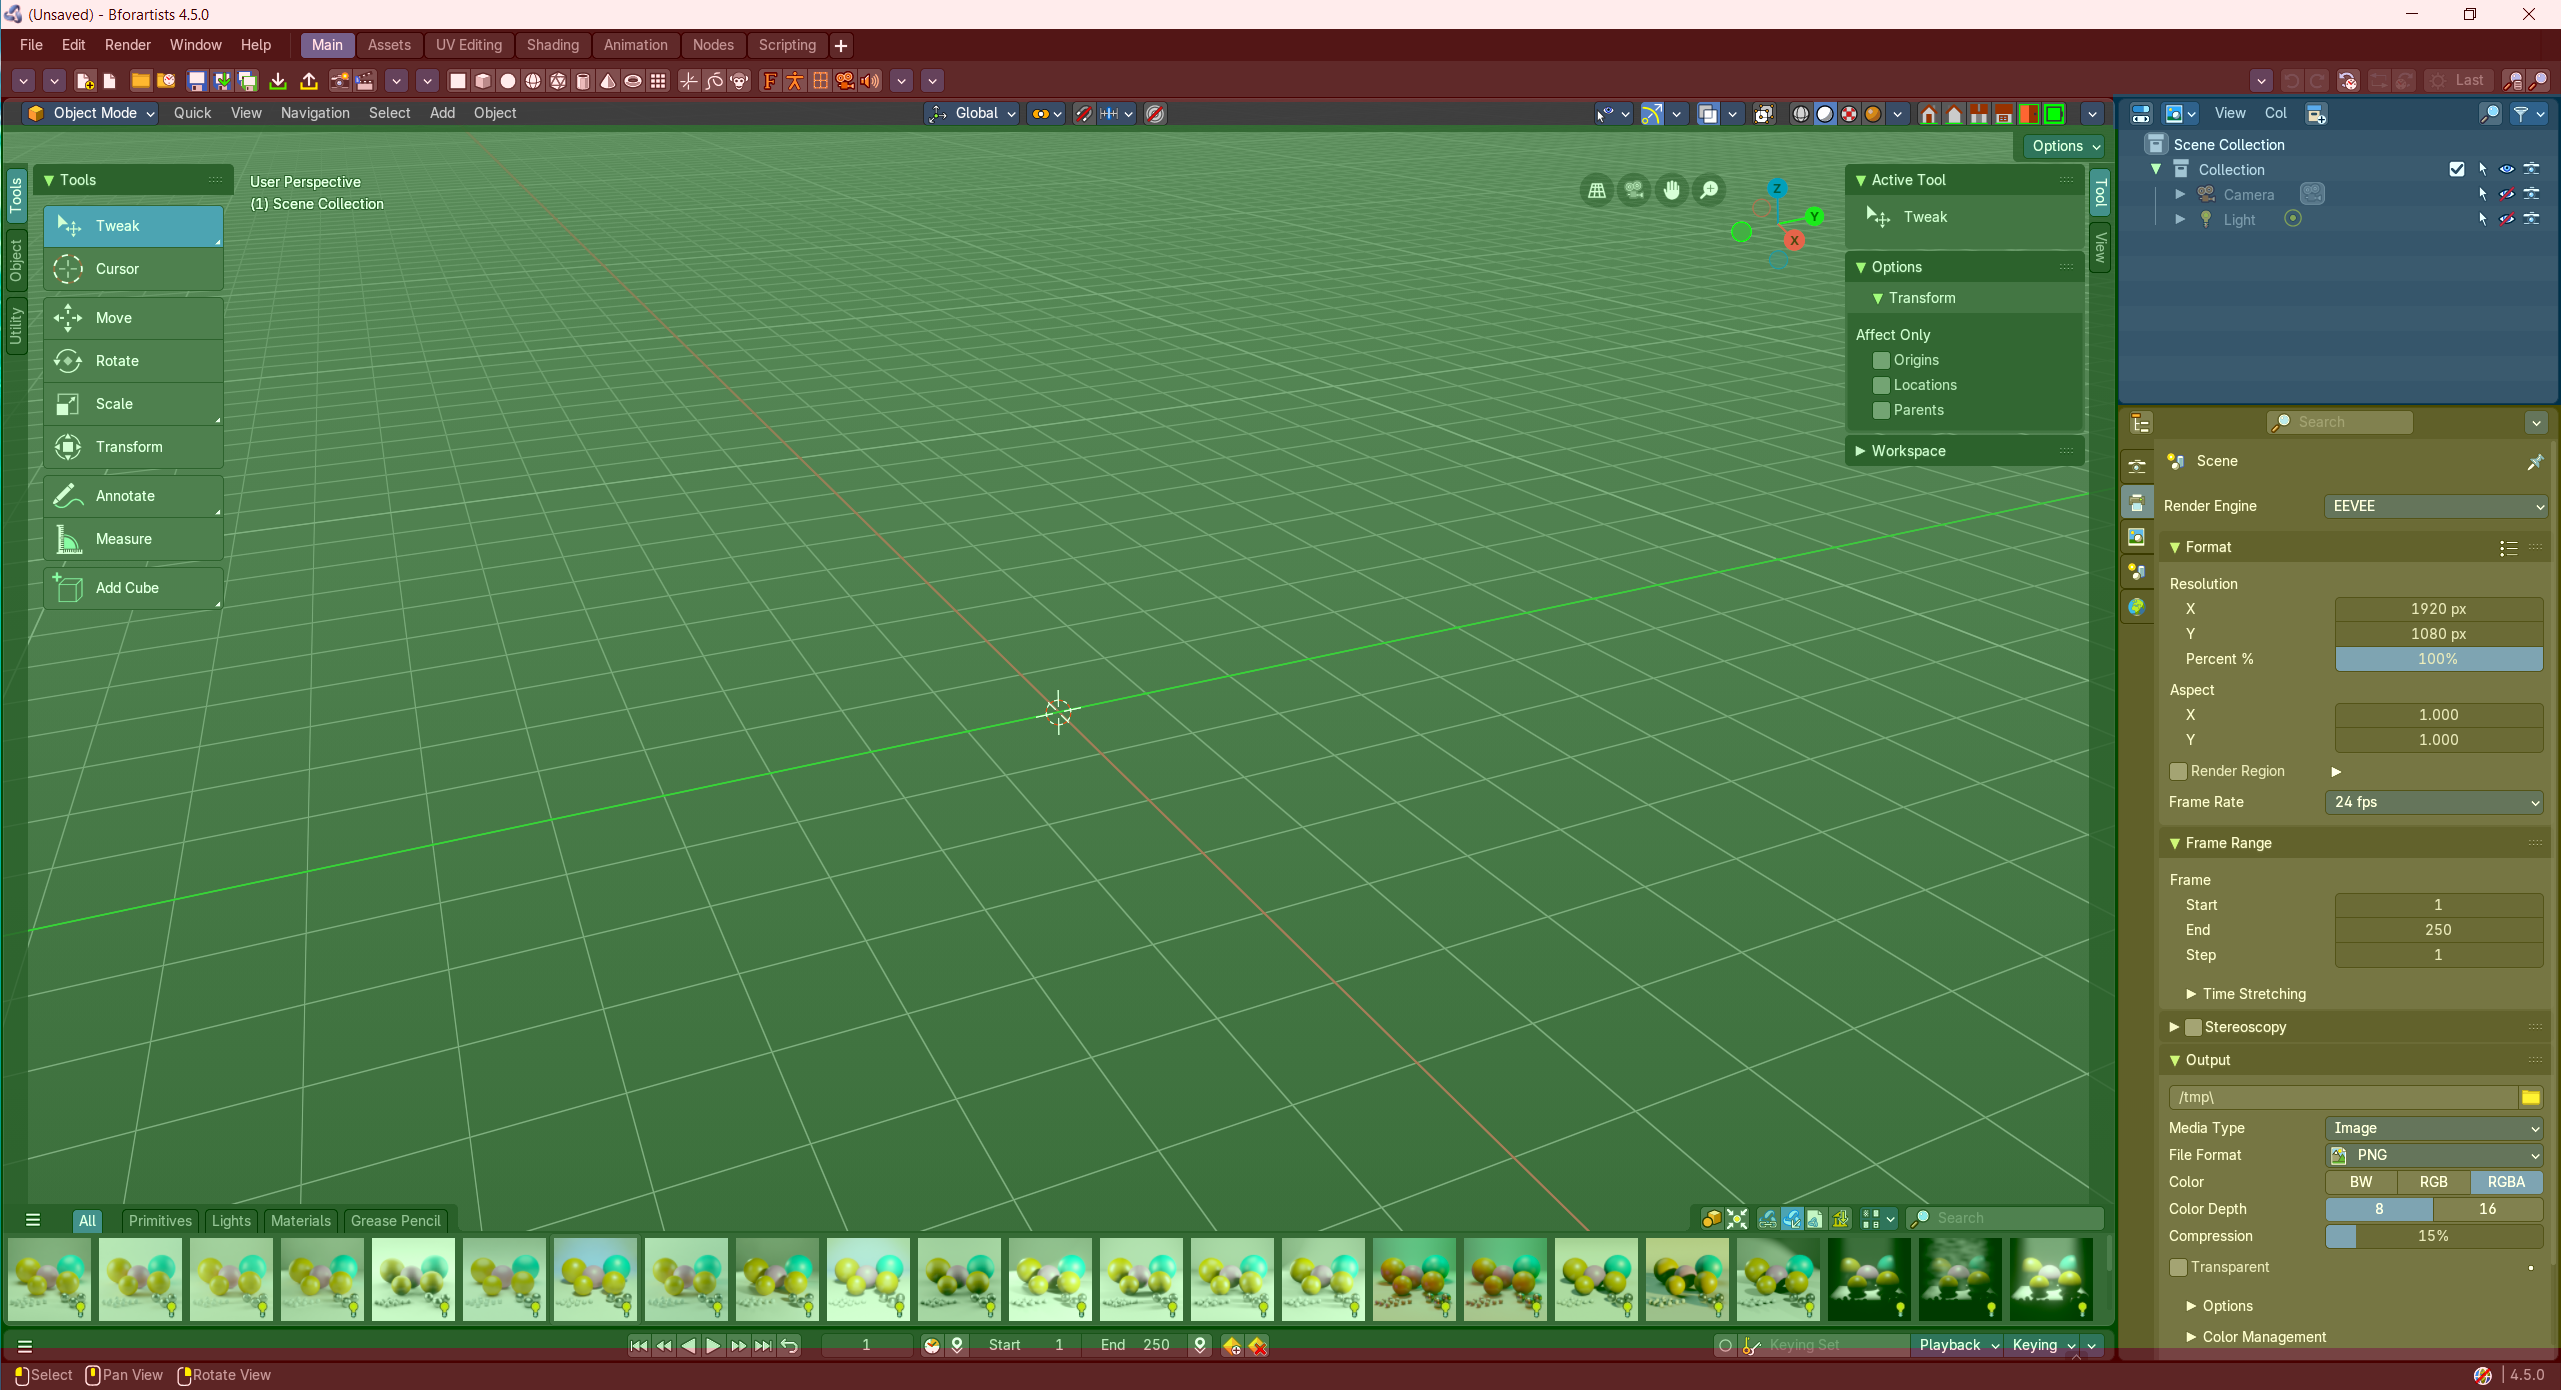Pin the Scene properties panel
2561x1390 pixels.
pos(2535,462)
